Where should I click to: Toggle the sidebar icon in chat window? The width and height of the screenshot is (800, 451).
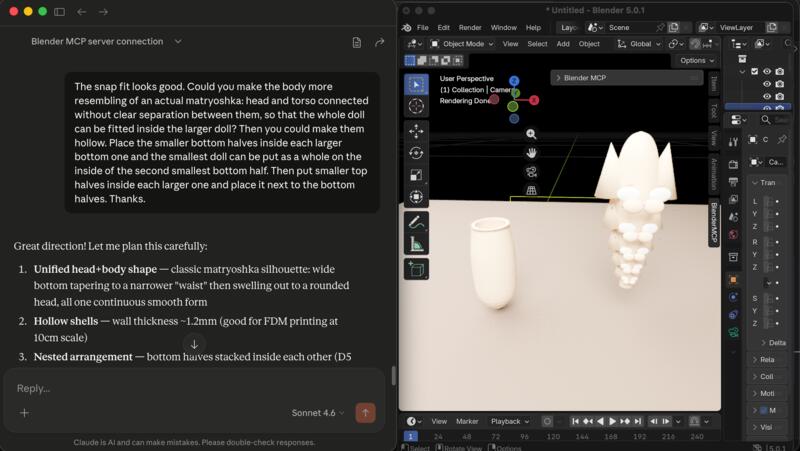pyautogui.click(x=59, y=11)
